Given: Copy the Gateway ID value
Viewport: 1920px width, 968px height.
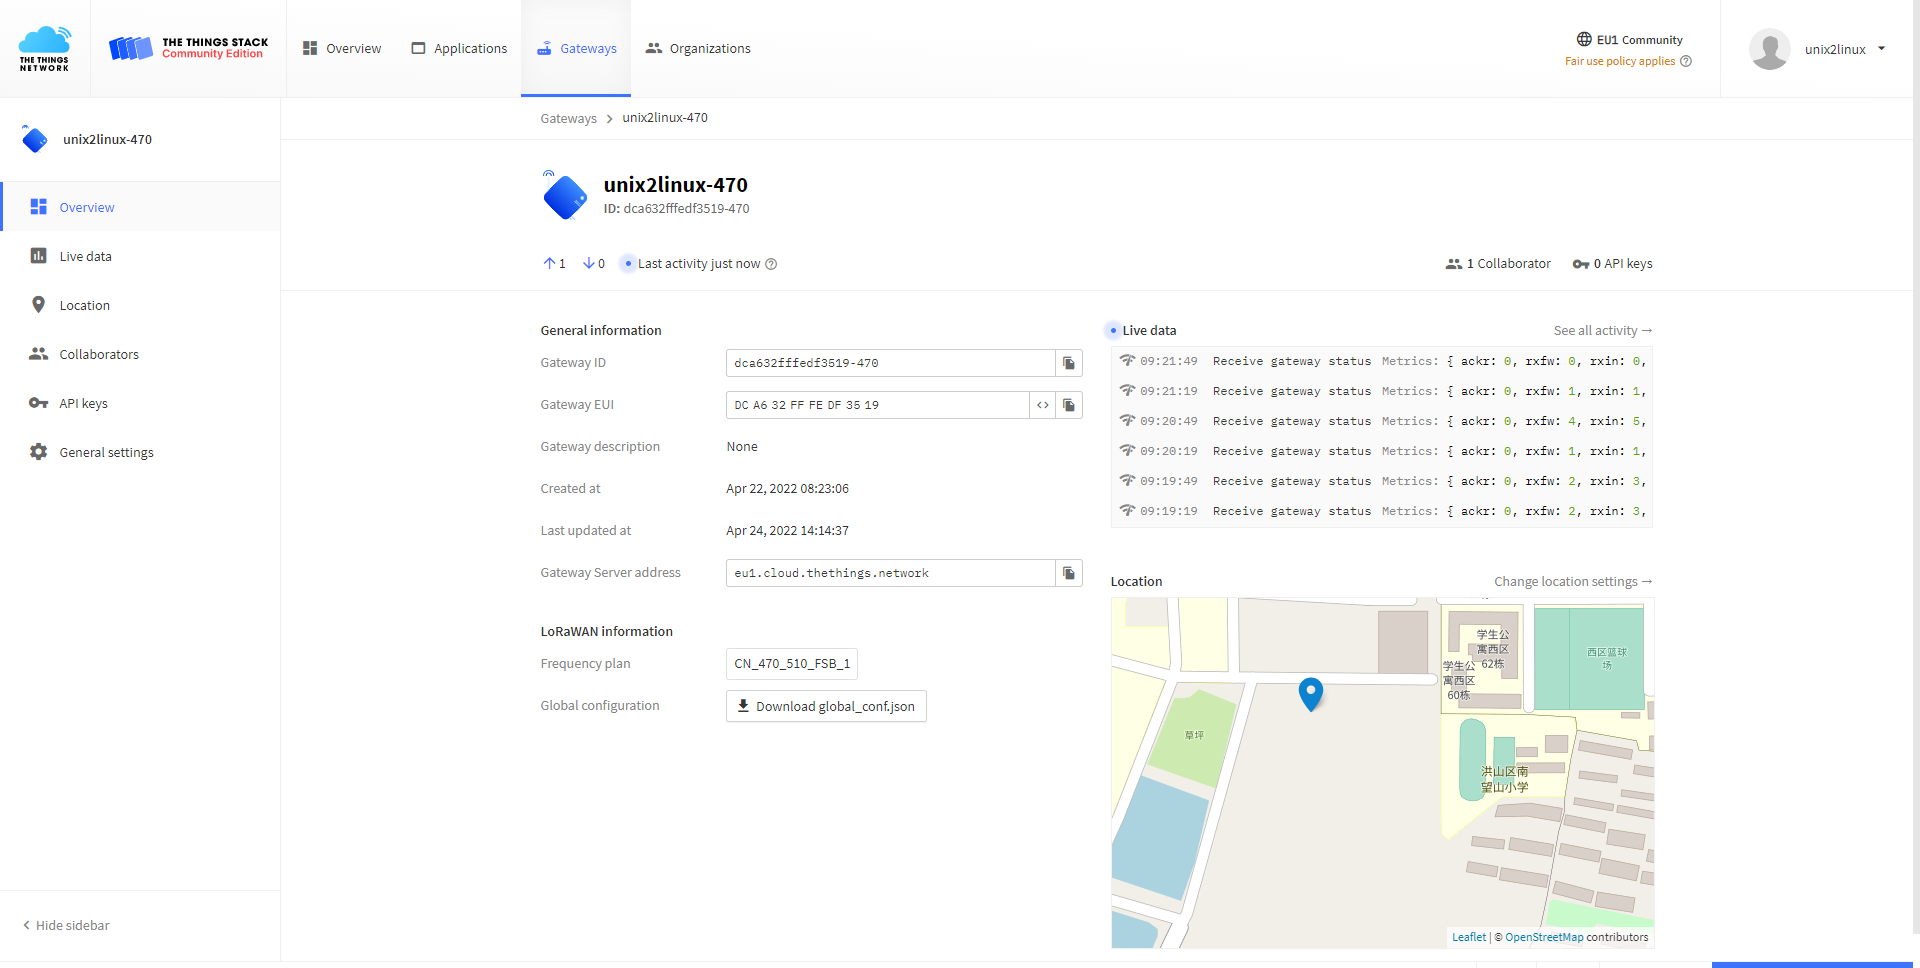Looking at the screenshot, I should click(x=1069, y=363).
